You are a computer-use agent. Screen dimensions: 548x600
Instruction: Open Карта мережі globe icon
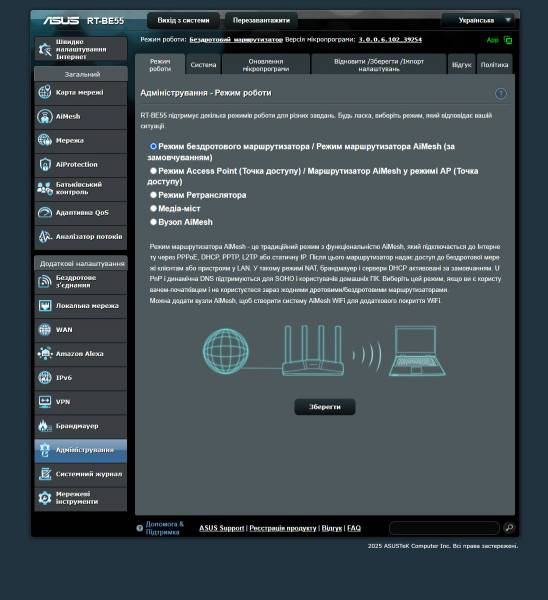pyautogui.click(x=45, y=92)
